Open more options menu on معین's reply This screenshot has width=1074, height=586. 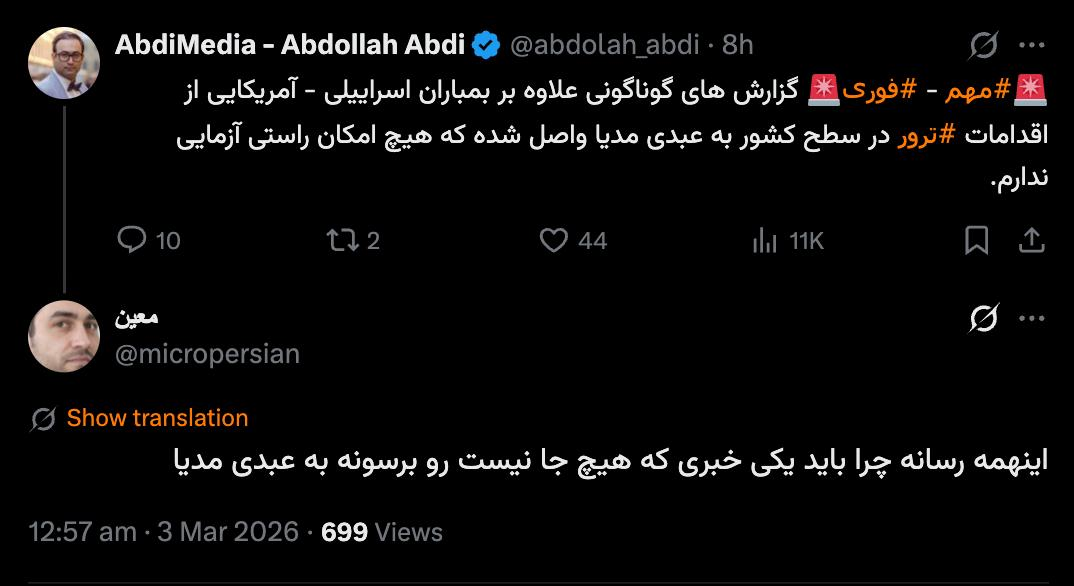coord(1031,318)
